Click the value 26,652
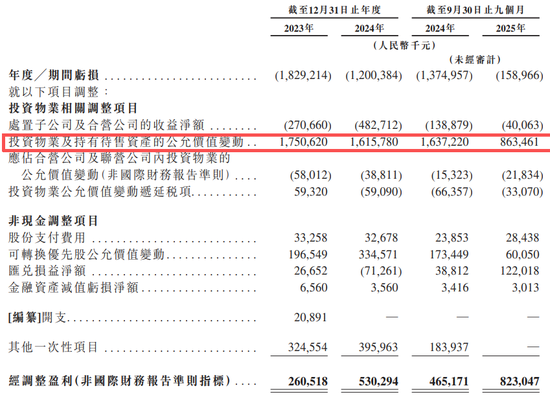Image resolution: width=550 pixels, height=399 pixels. 311,271
